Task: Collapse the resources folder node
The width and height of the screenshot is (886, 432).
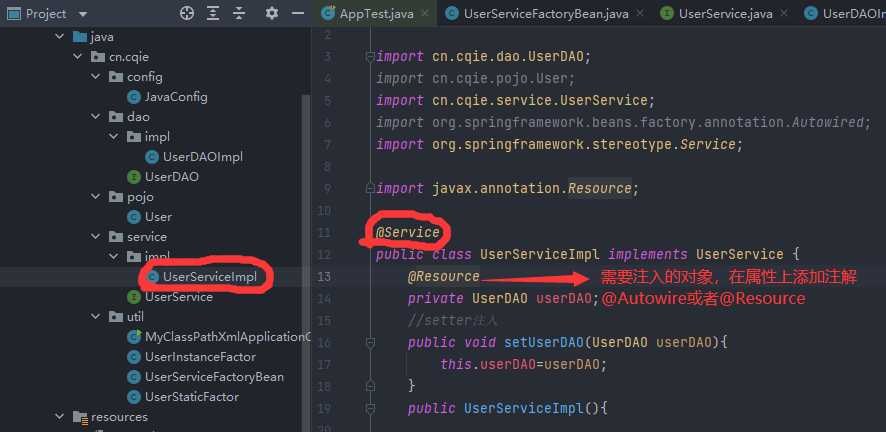Action: tap(60, 417)
